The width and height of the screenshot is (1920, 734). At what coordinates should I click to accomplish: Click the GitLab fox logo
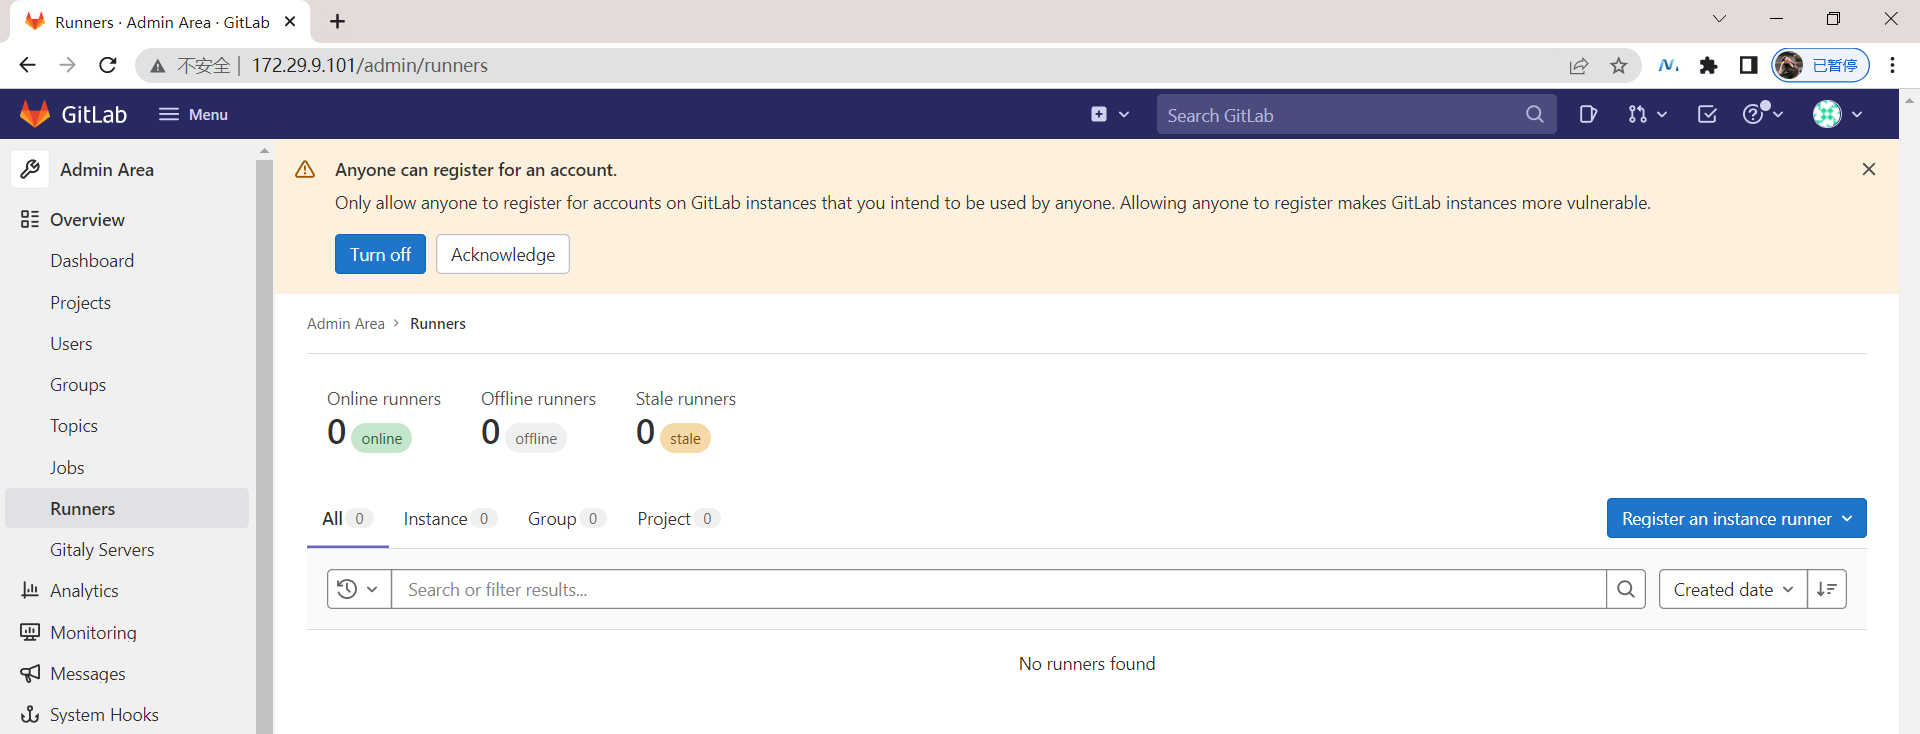click(35, 114)
